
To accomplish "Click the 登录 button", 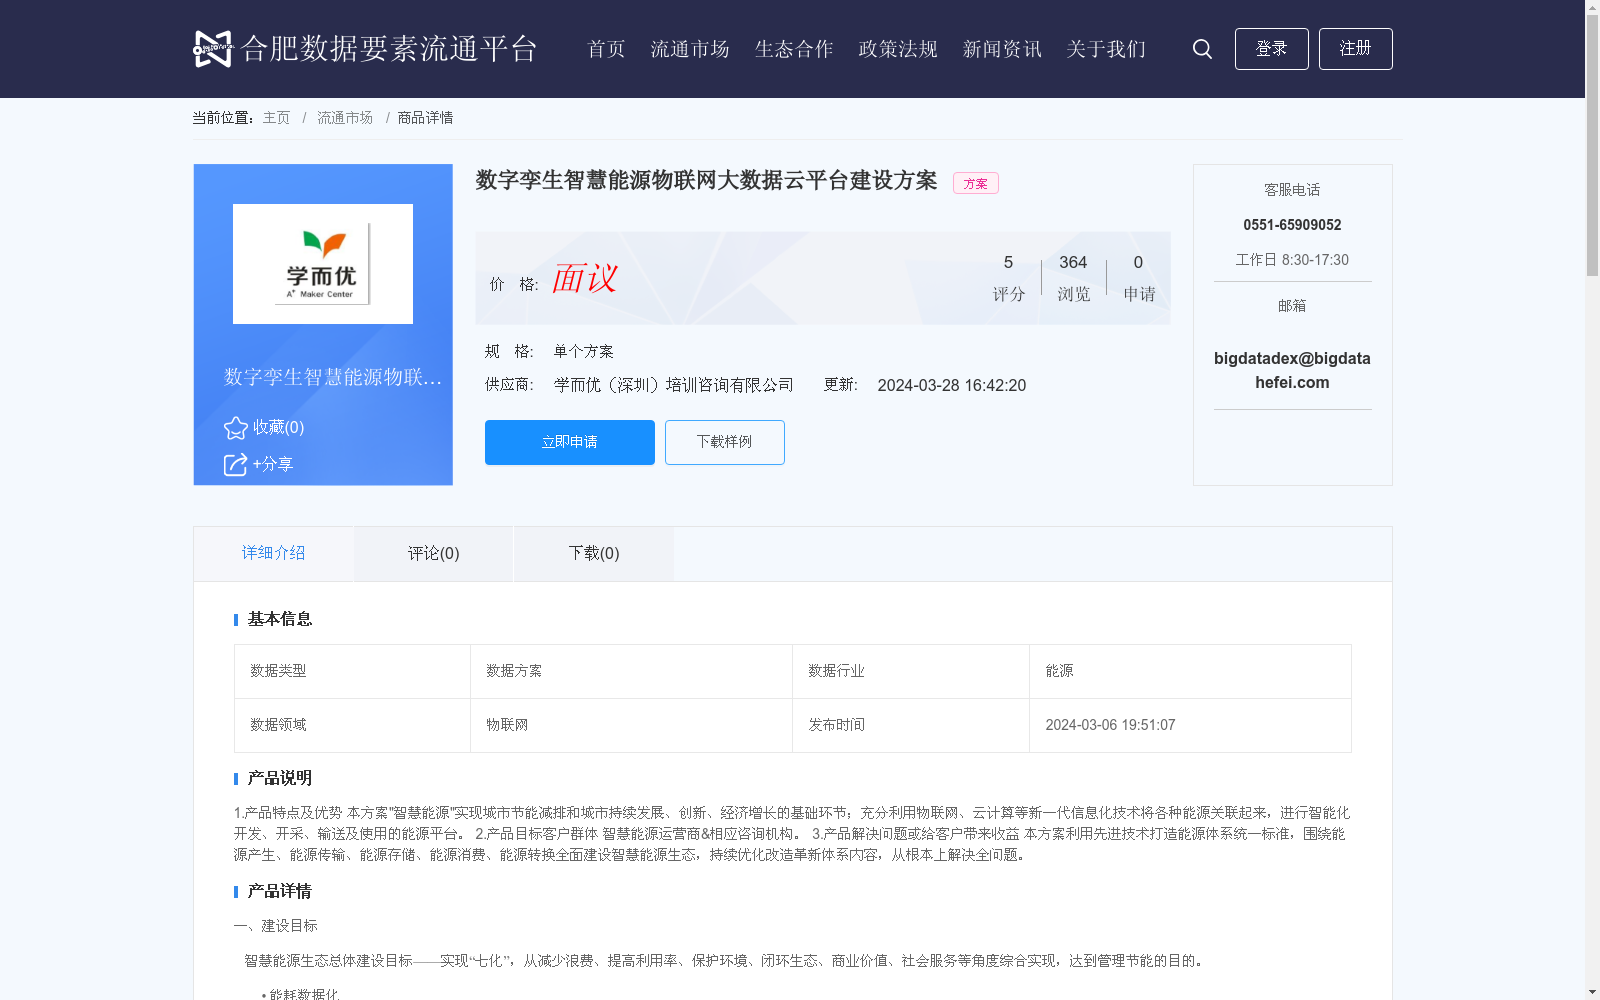I will 1272,49.
